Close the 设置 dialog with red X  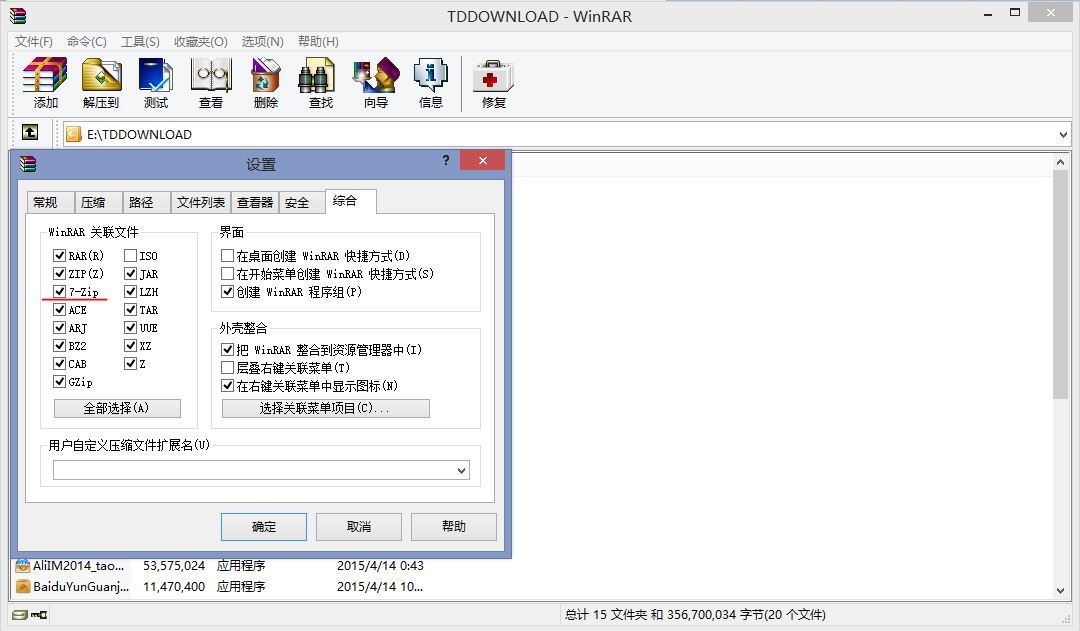(483, 161)
